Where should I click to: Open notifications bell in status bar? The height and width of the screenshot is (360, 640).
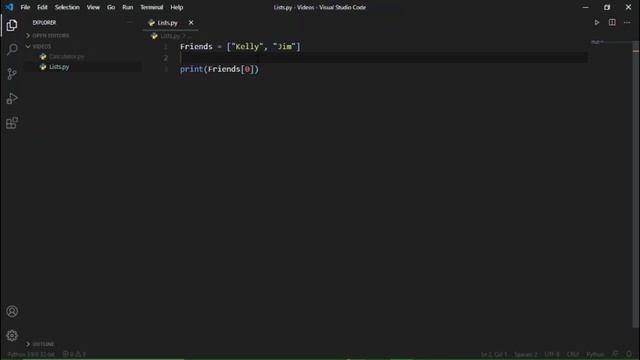pos(629,354)
